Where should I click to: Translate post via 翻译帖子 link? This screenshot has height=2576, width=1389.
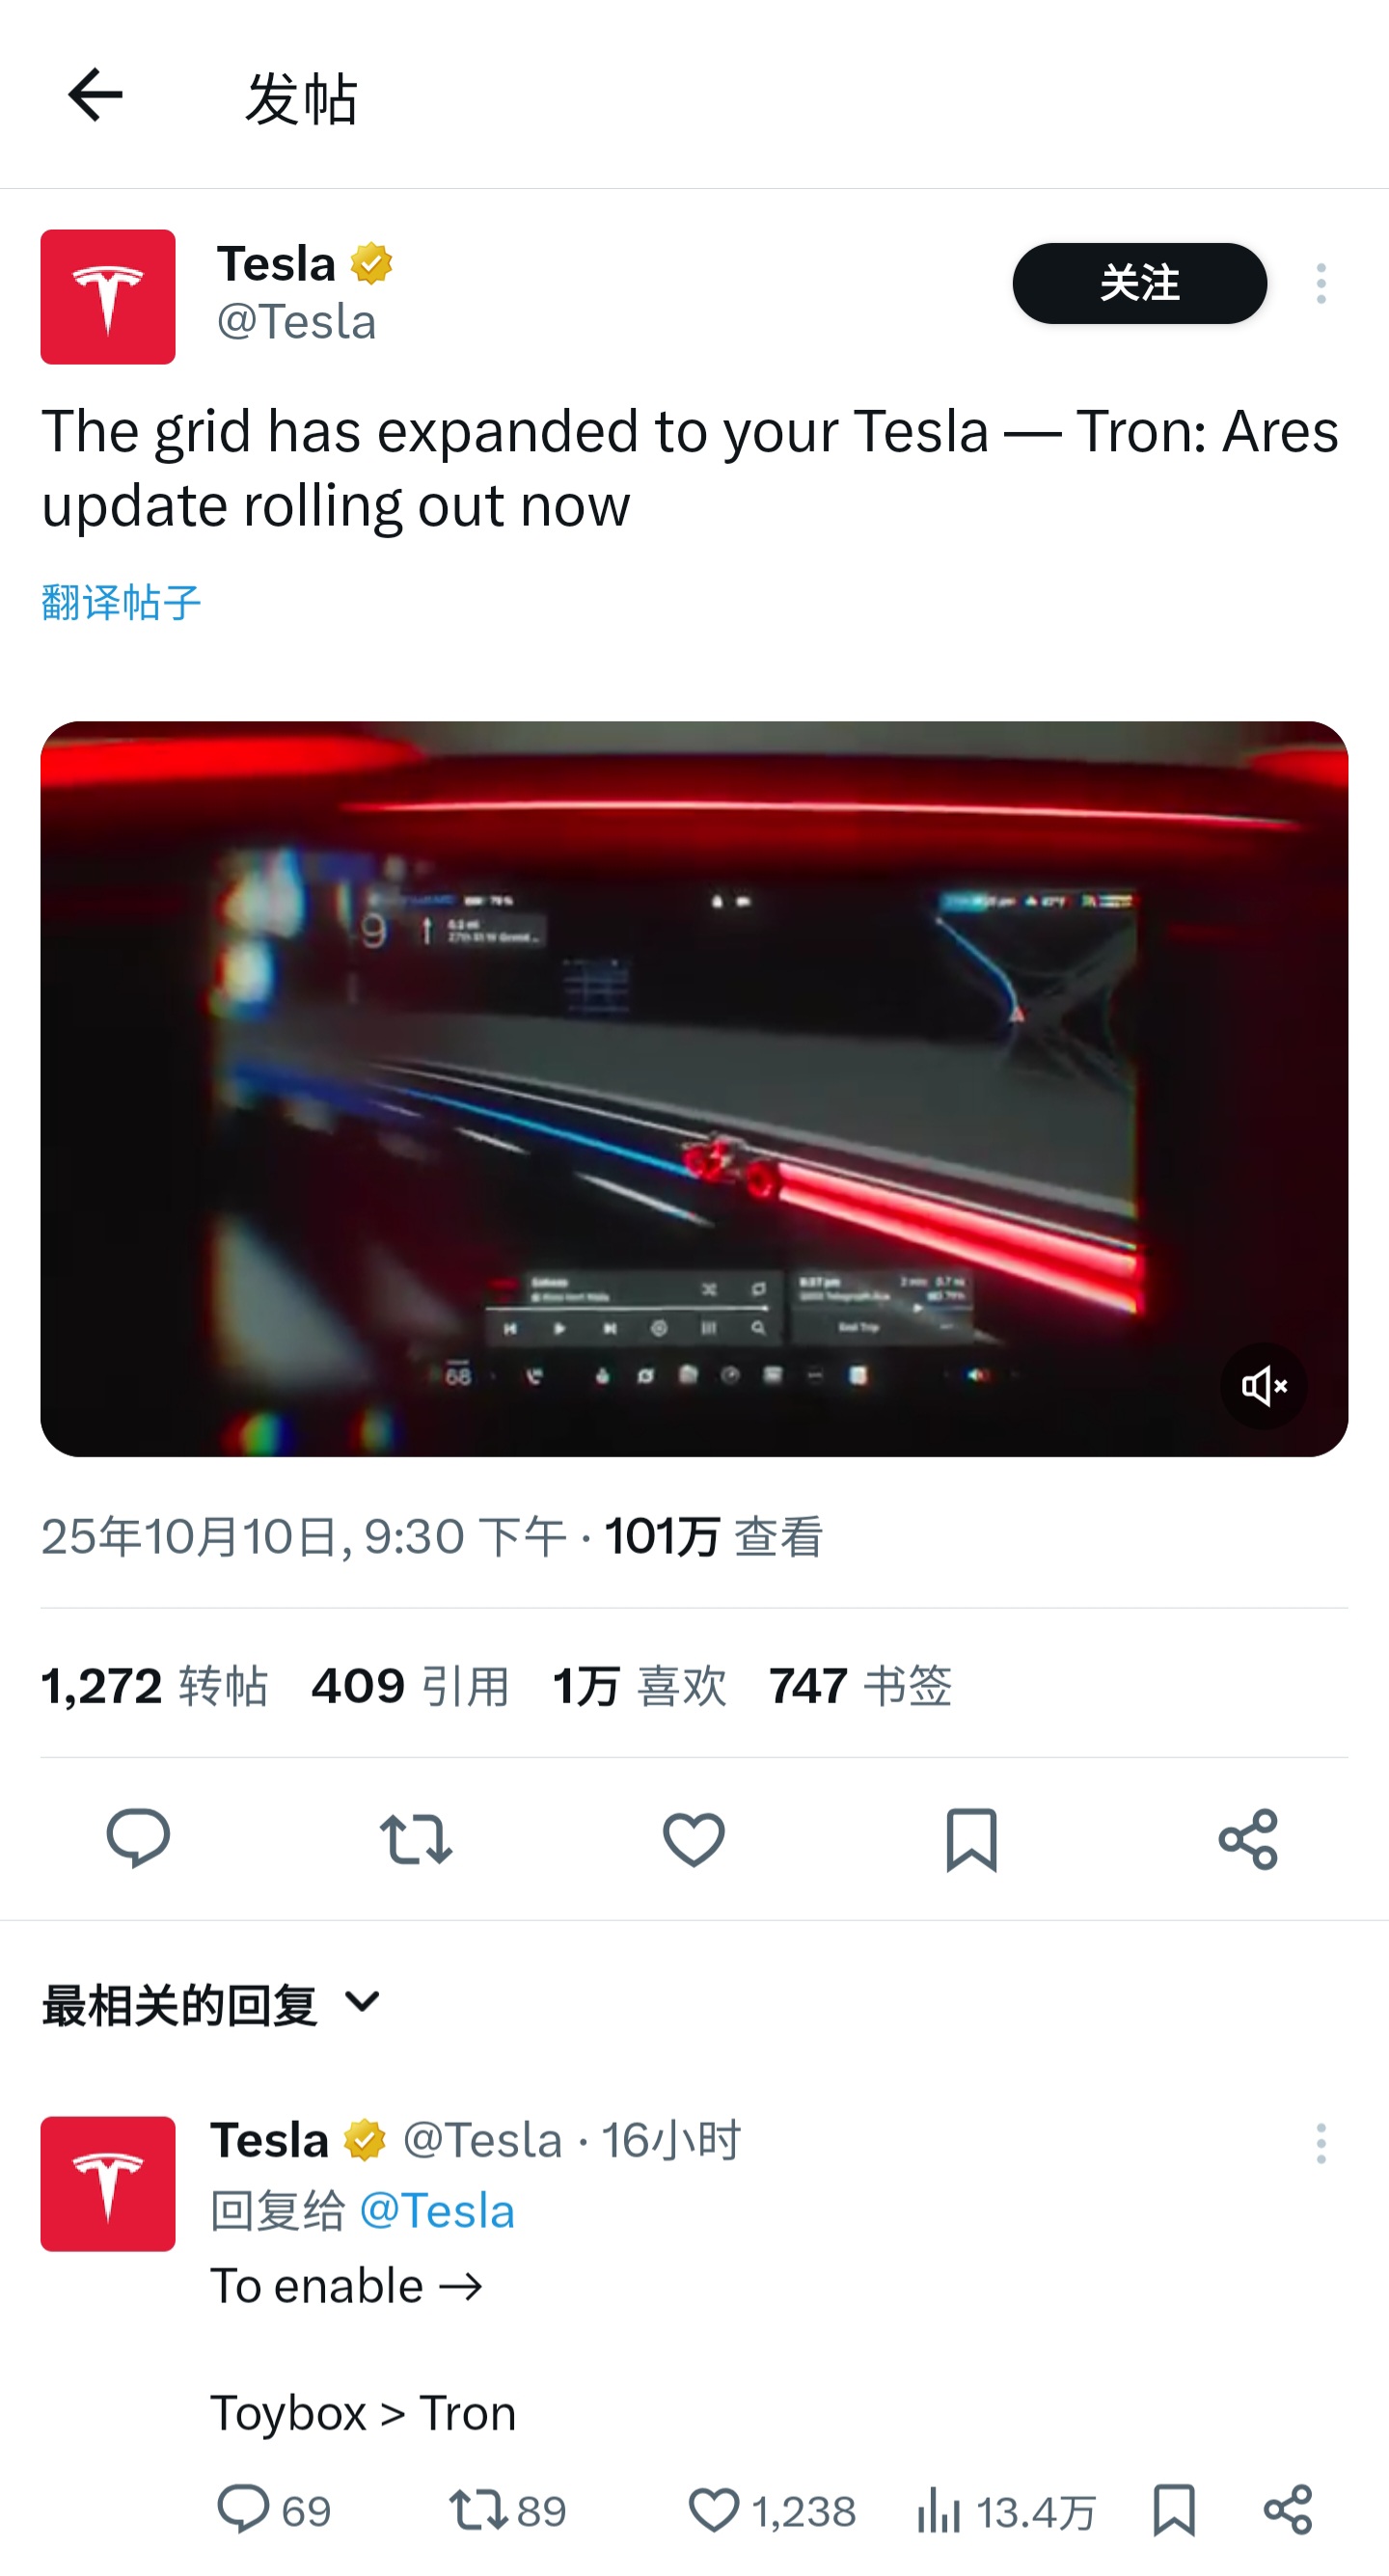[x=121, y=603]
